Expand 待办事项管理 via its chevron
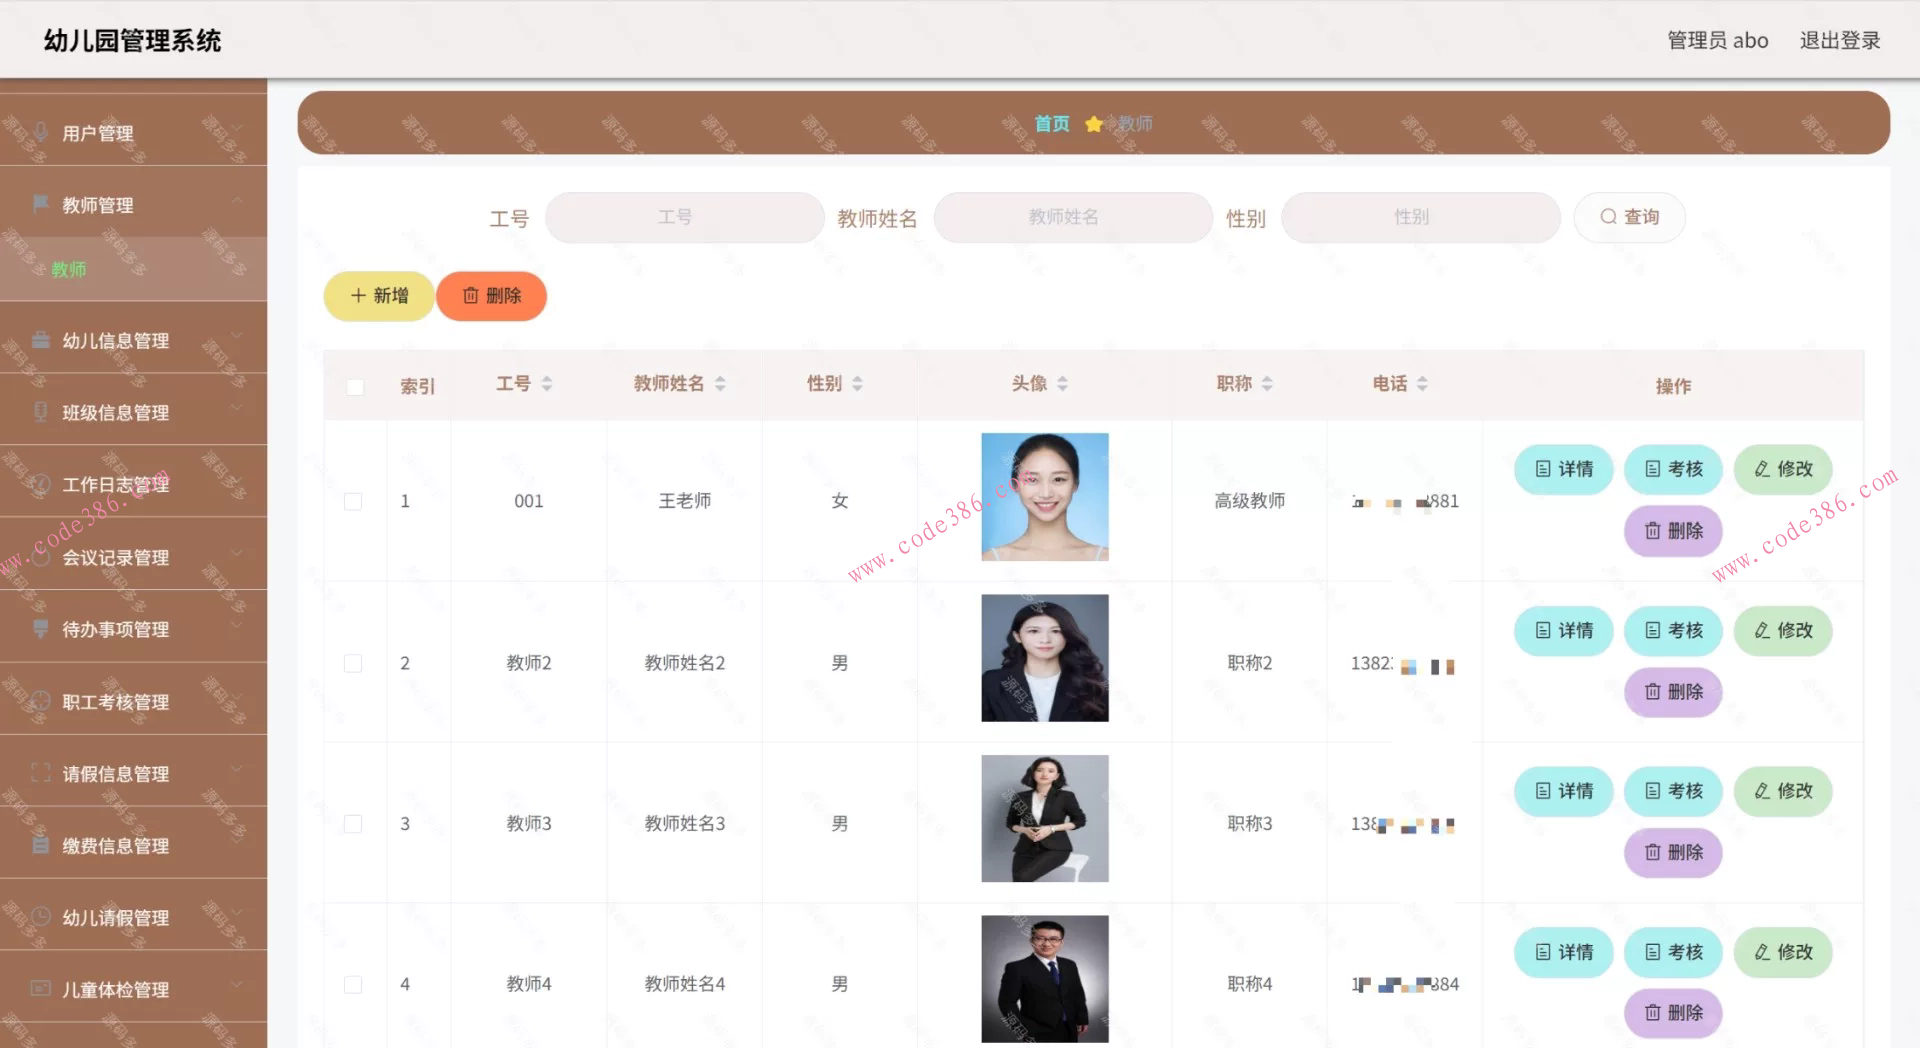This screenshot has height=1048, width=1920. tap(237, 625)
